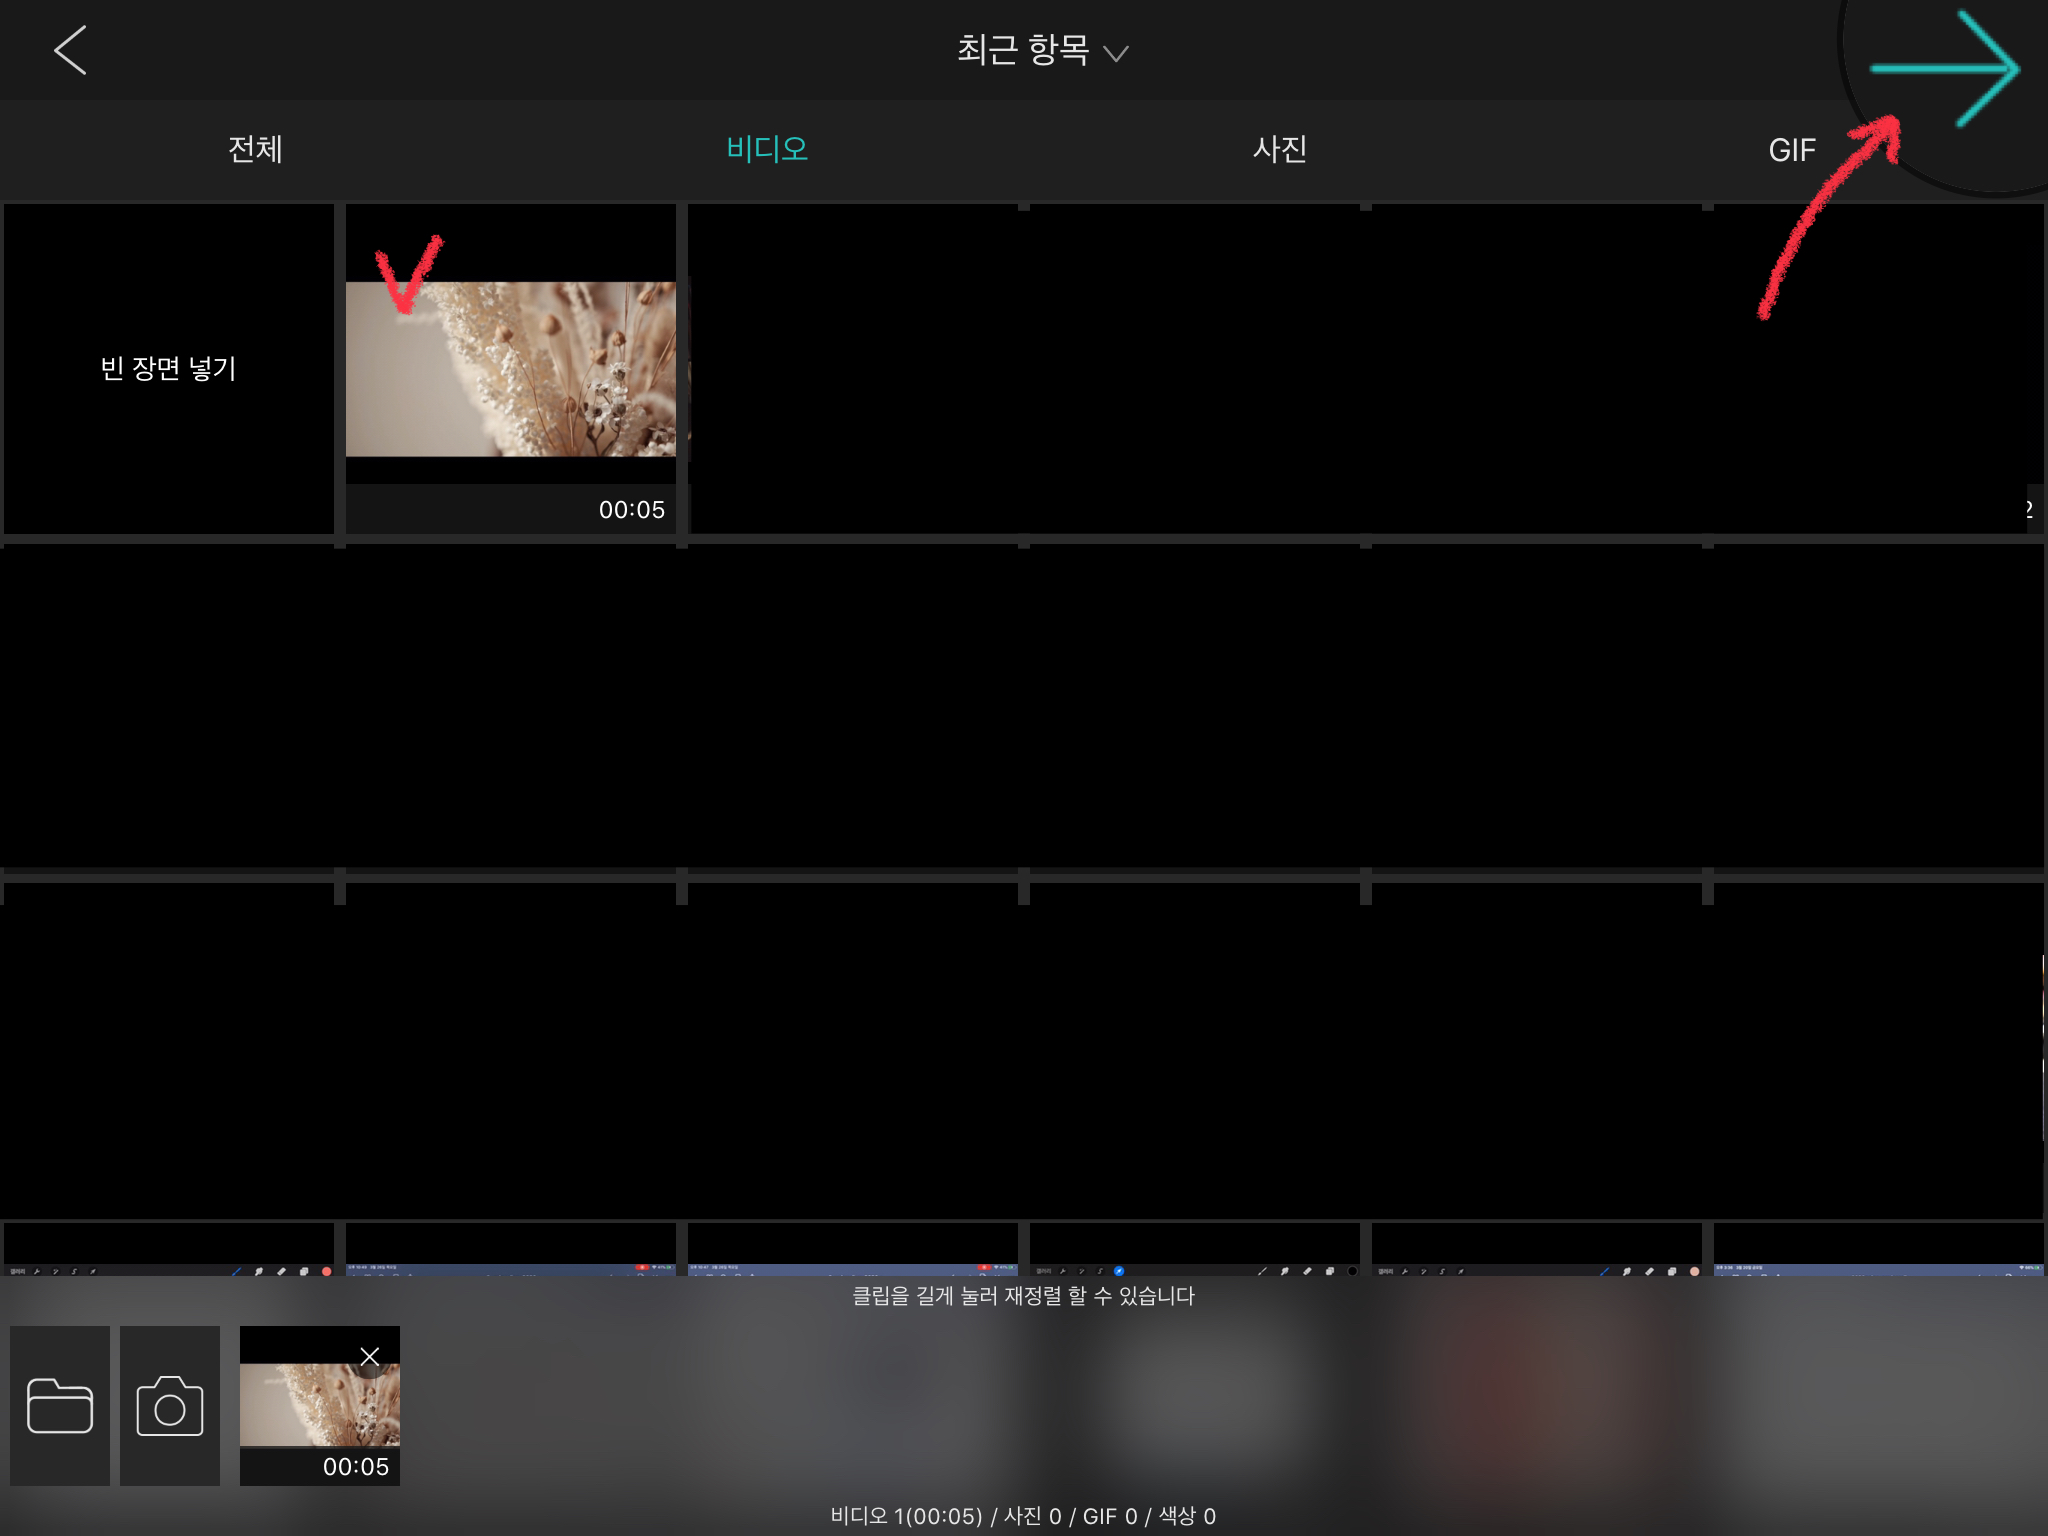Viewport: 2048px width, 1536px height.
Task: Expand album list via chevron beside 최근 항목
Action: click(x=1116, y=53)
